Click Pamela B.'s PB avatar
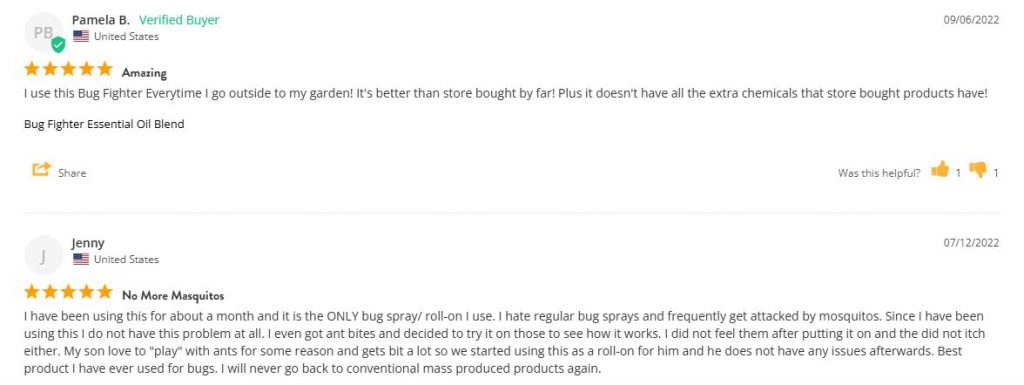This screenshot has width=1024, height=385. pyautogui.click(x=44, y=32)
